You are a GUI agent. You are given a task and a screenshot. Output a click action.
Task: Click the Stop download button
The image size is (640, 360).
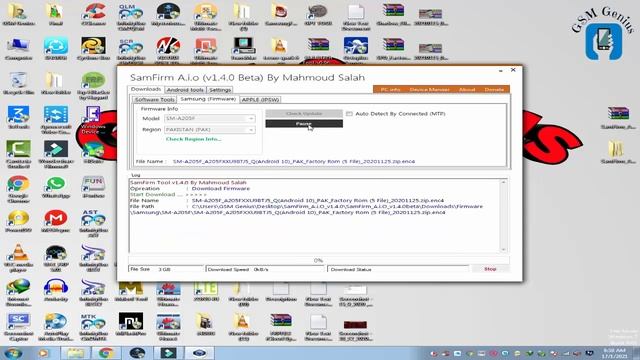(x=490, y=269)
